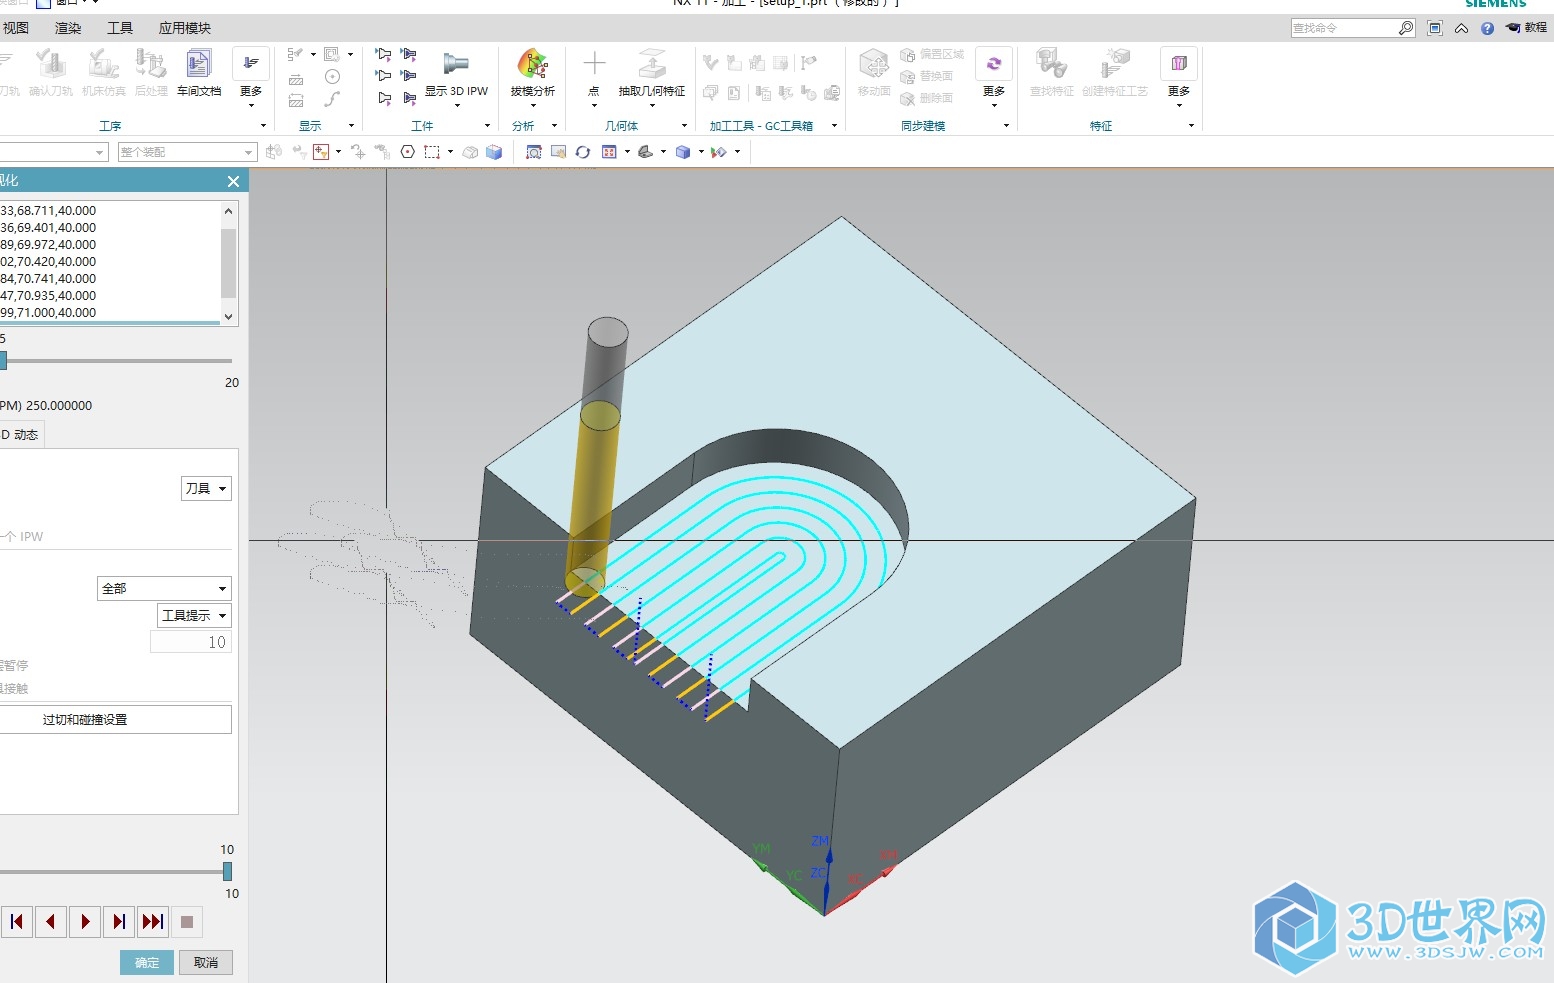Click the view orientation grid icon
Image resolution: width=1554 pixels, height=983 pixels.
(x=609, y=152)
